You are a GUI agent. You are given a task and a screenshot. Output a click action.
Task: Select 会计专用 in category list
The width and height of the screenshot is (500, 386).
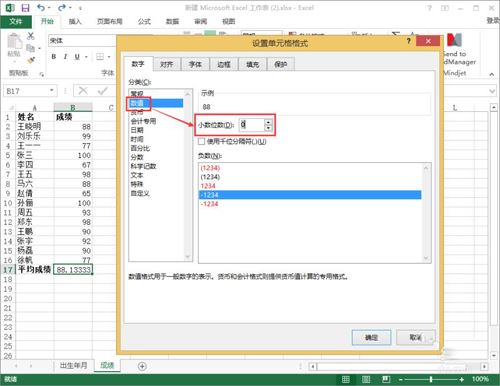(x=143, y=121)
